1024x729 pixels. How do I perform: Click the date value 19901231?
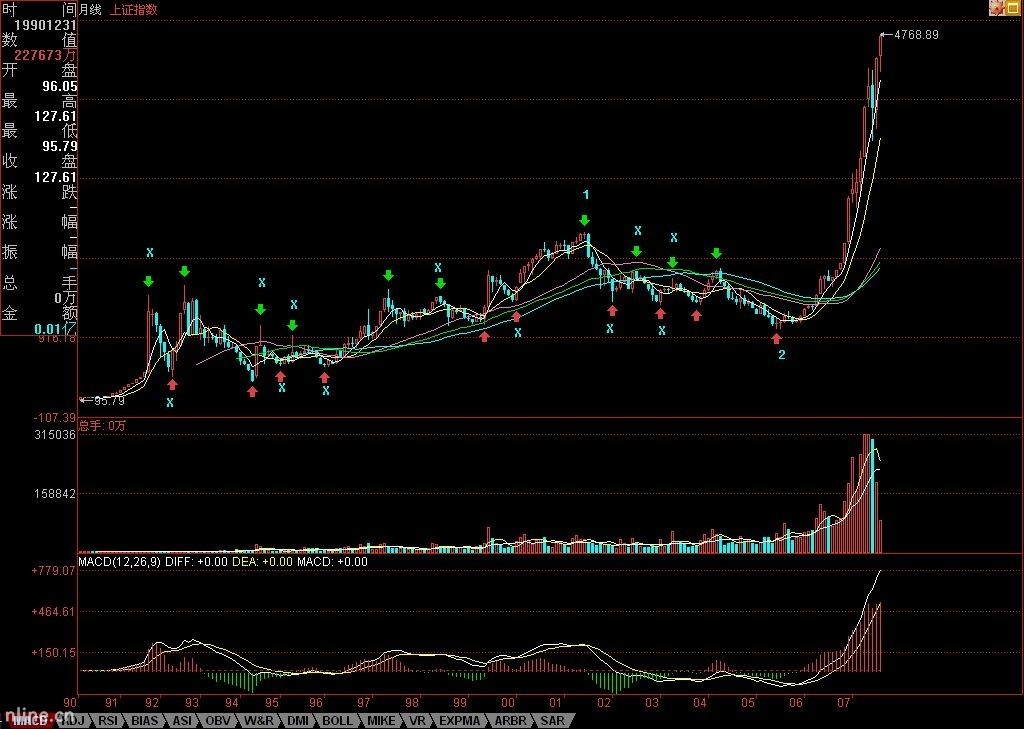point(46,25)
